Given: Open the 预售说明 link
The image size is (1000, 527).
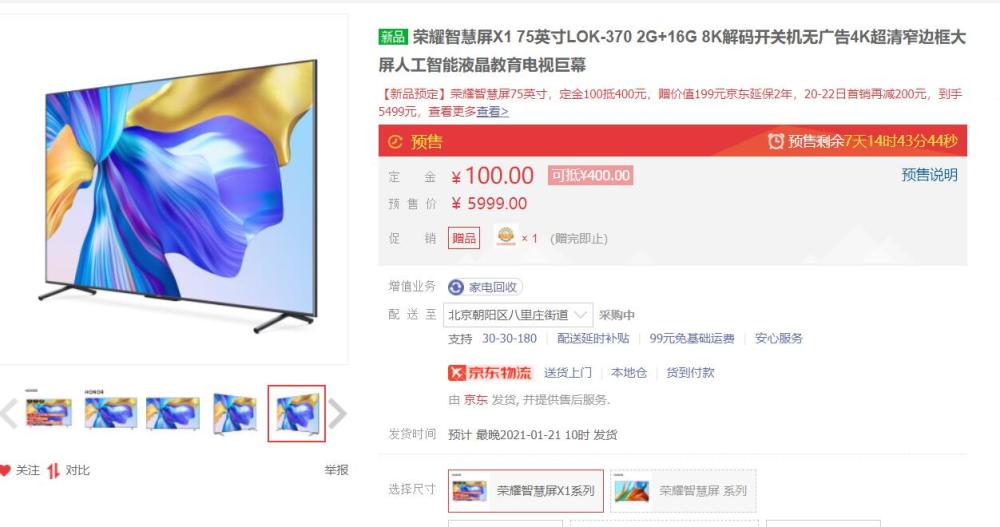Looking at the screenshot, I should pyautogui.click(x=929, y=175).
